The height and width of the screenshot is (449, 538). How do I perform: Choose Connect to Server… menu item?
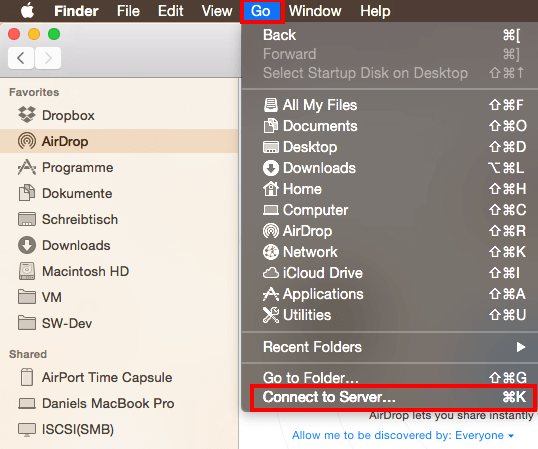(x=391, y=397)
